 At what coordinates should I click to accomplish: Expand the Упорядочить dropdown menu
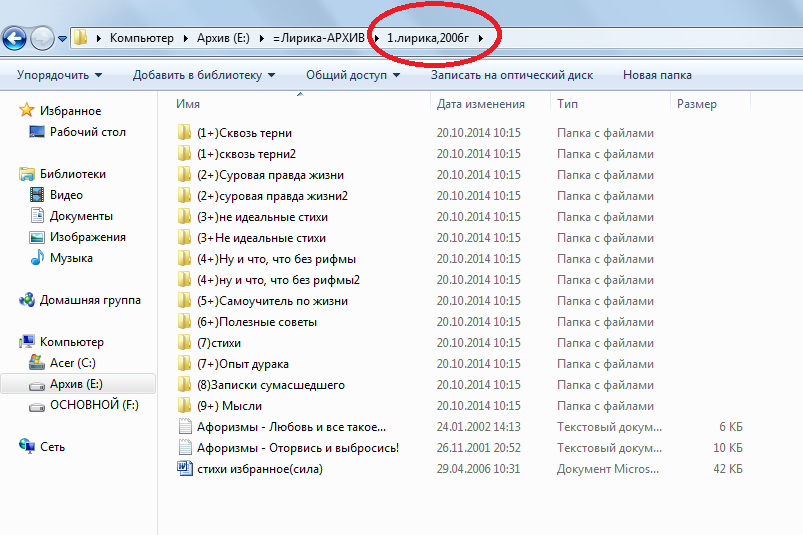point(59,75)
